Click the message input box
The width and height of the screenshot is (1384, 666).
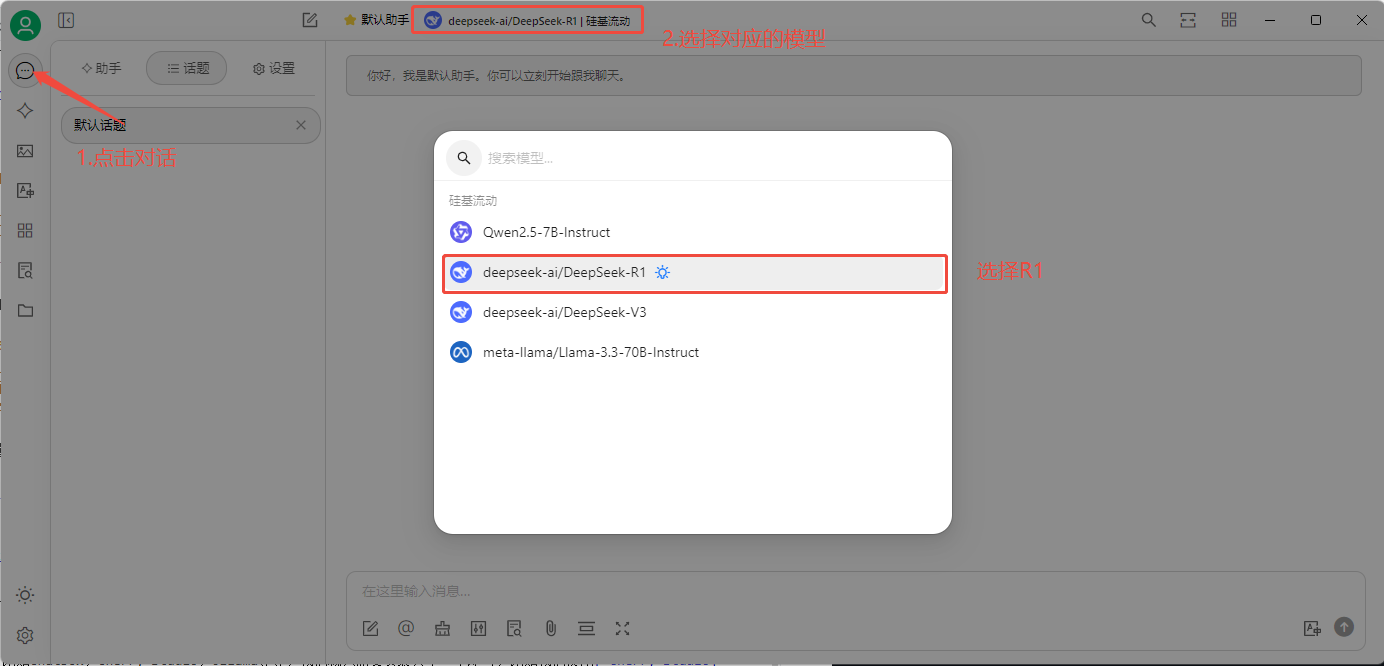(x=855, y=591)
